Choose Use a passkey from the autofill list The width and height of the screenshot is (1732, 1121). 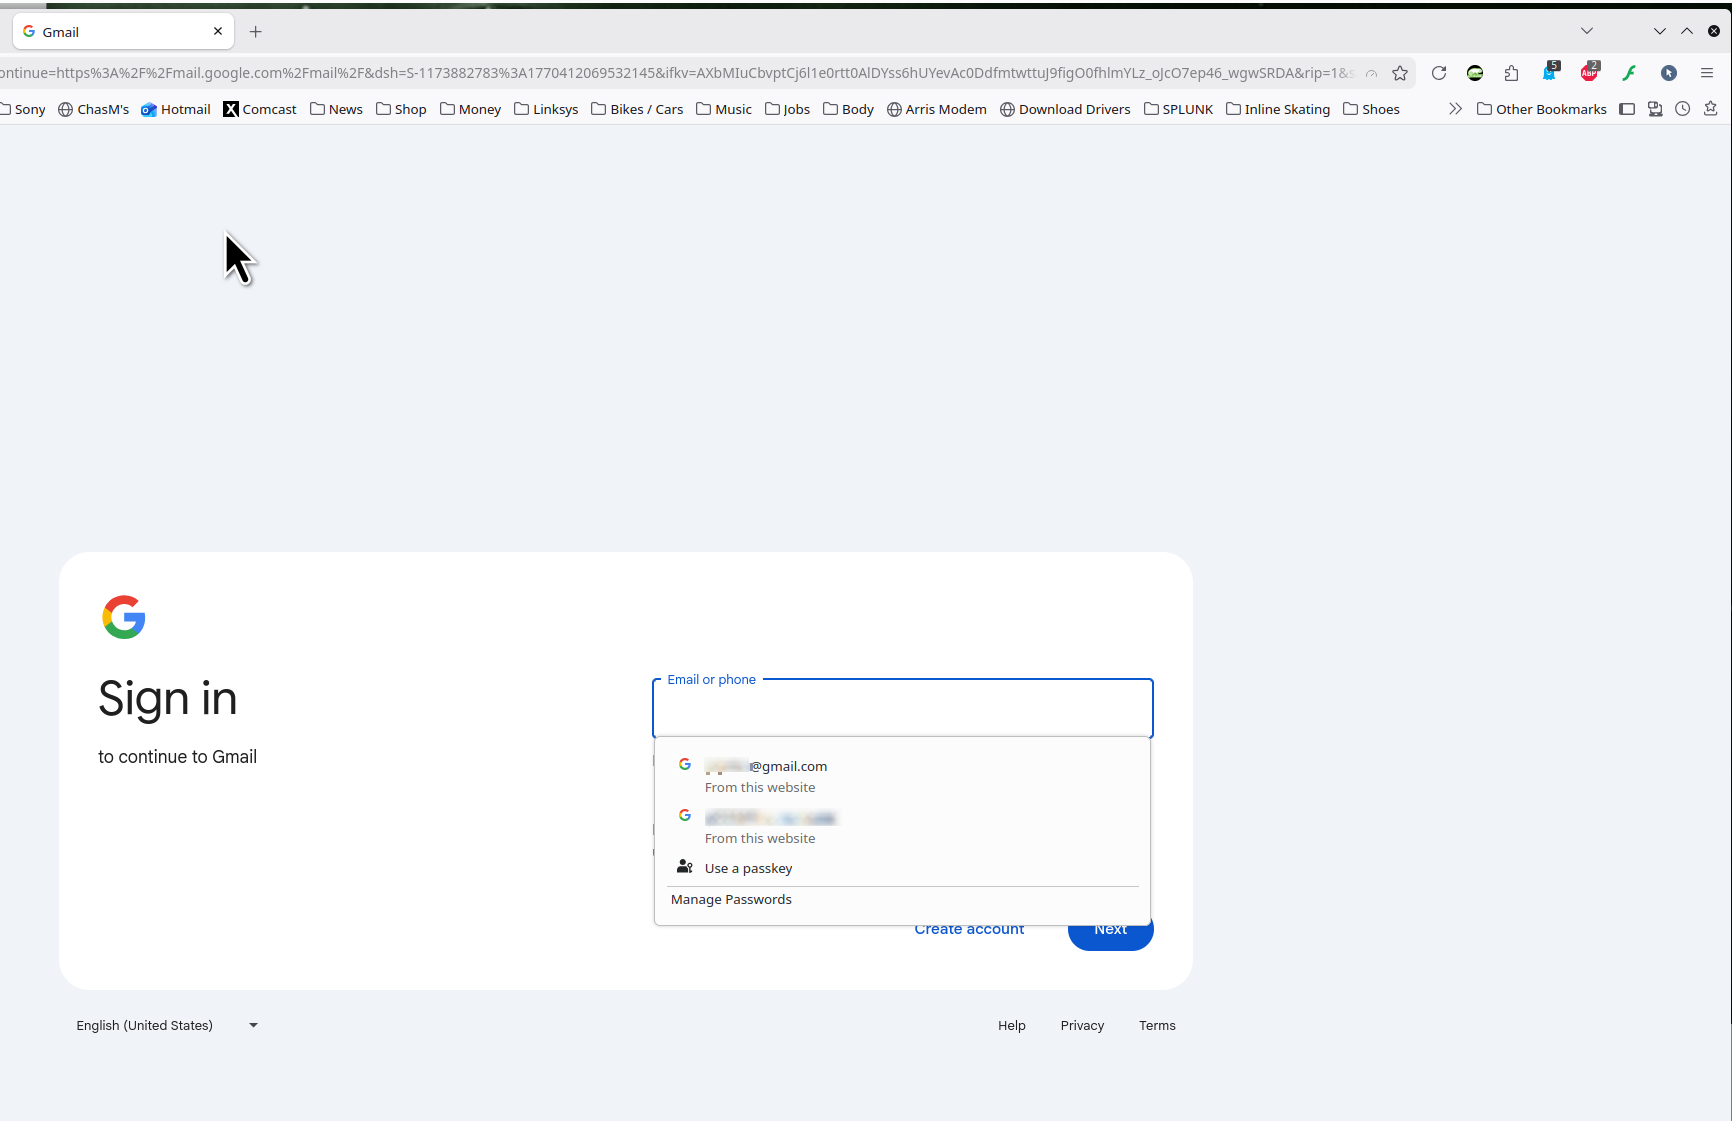tap(902, 868)
